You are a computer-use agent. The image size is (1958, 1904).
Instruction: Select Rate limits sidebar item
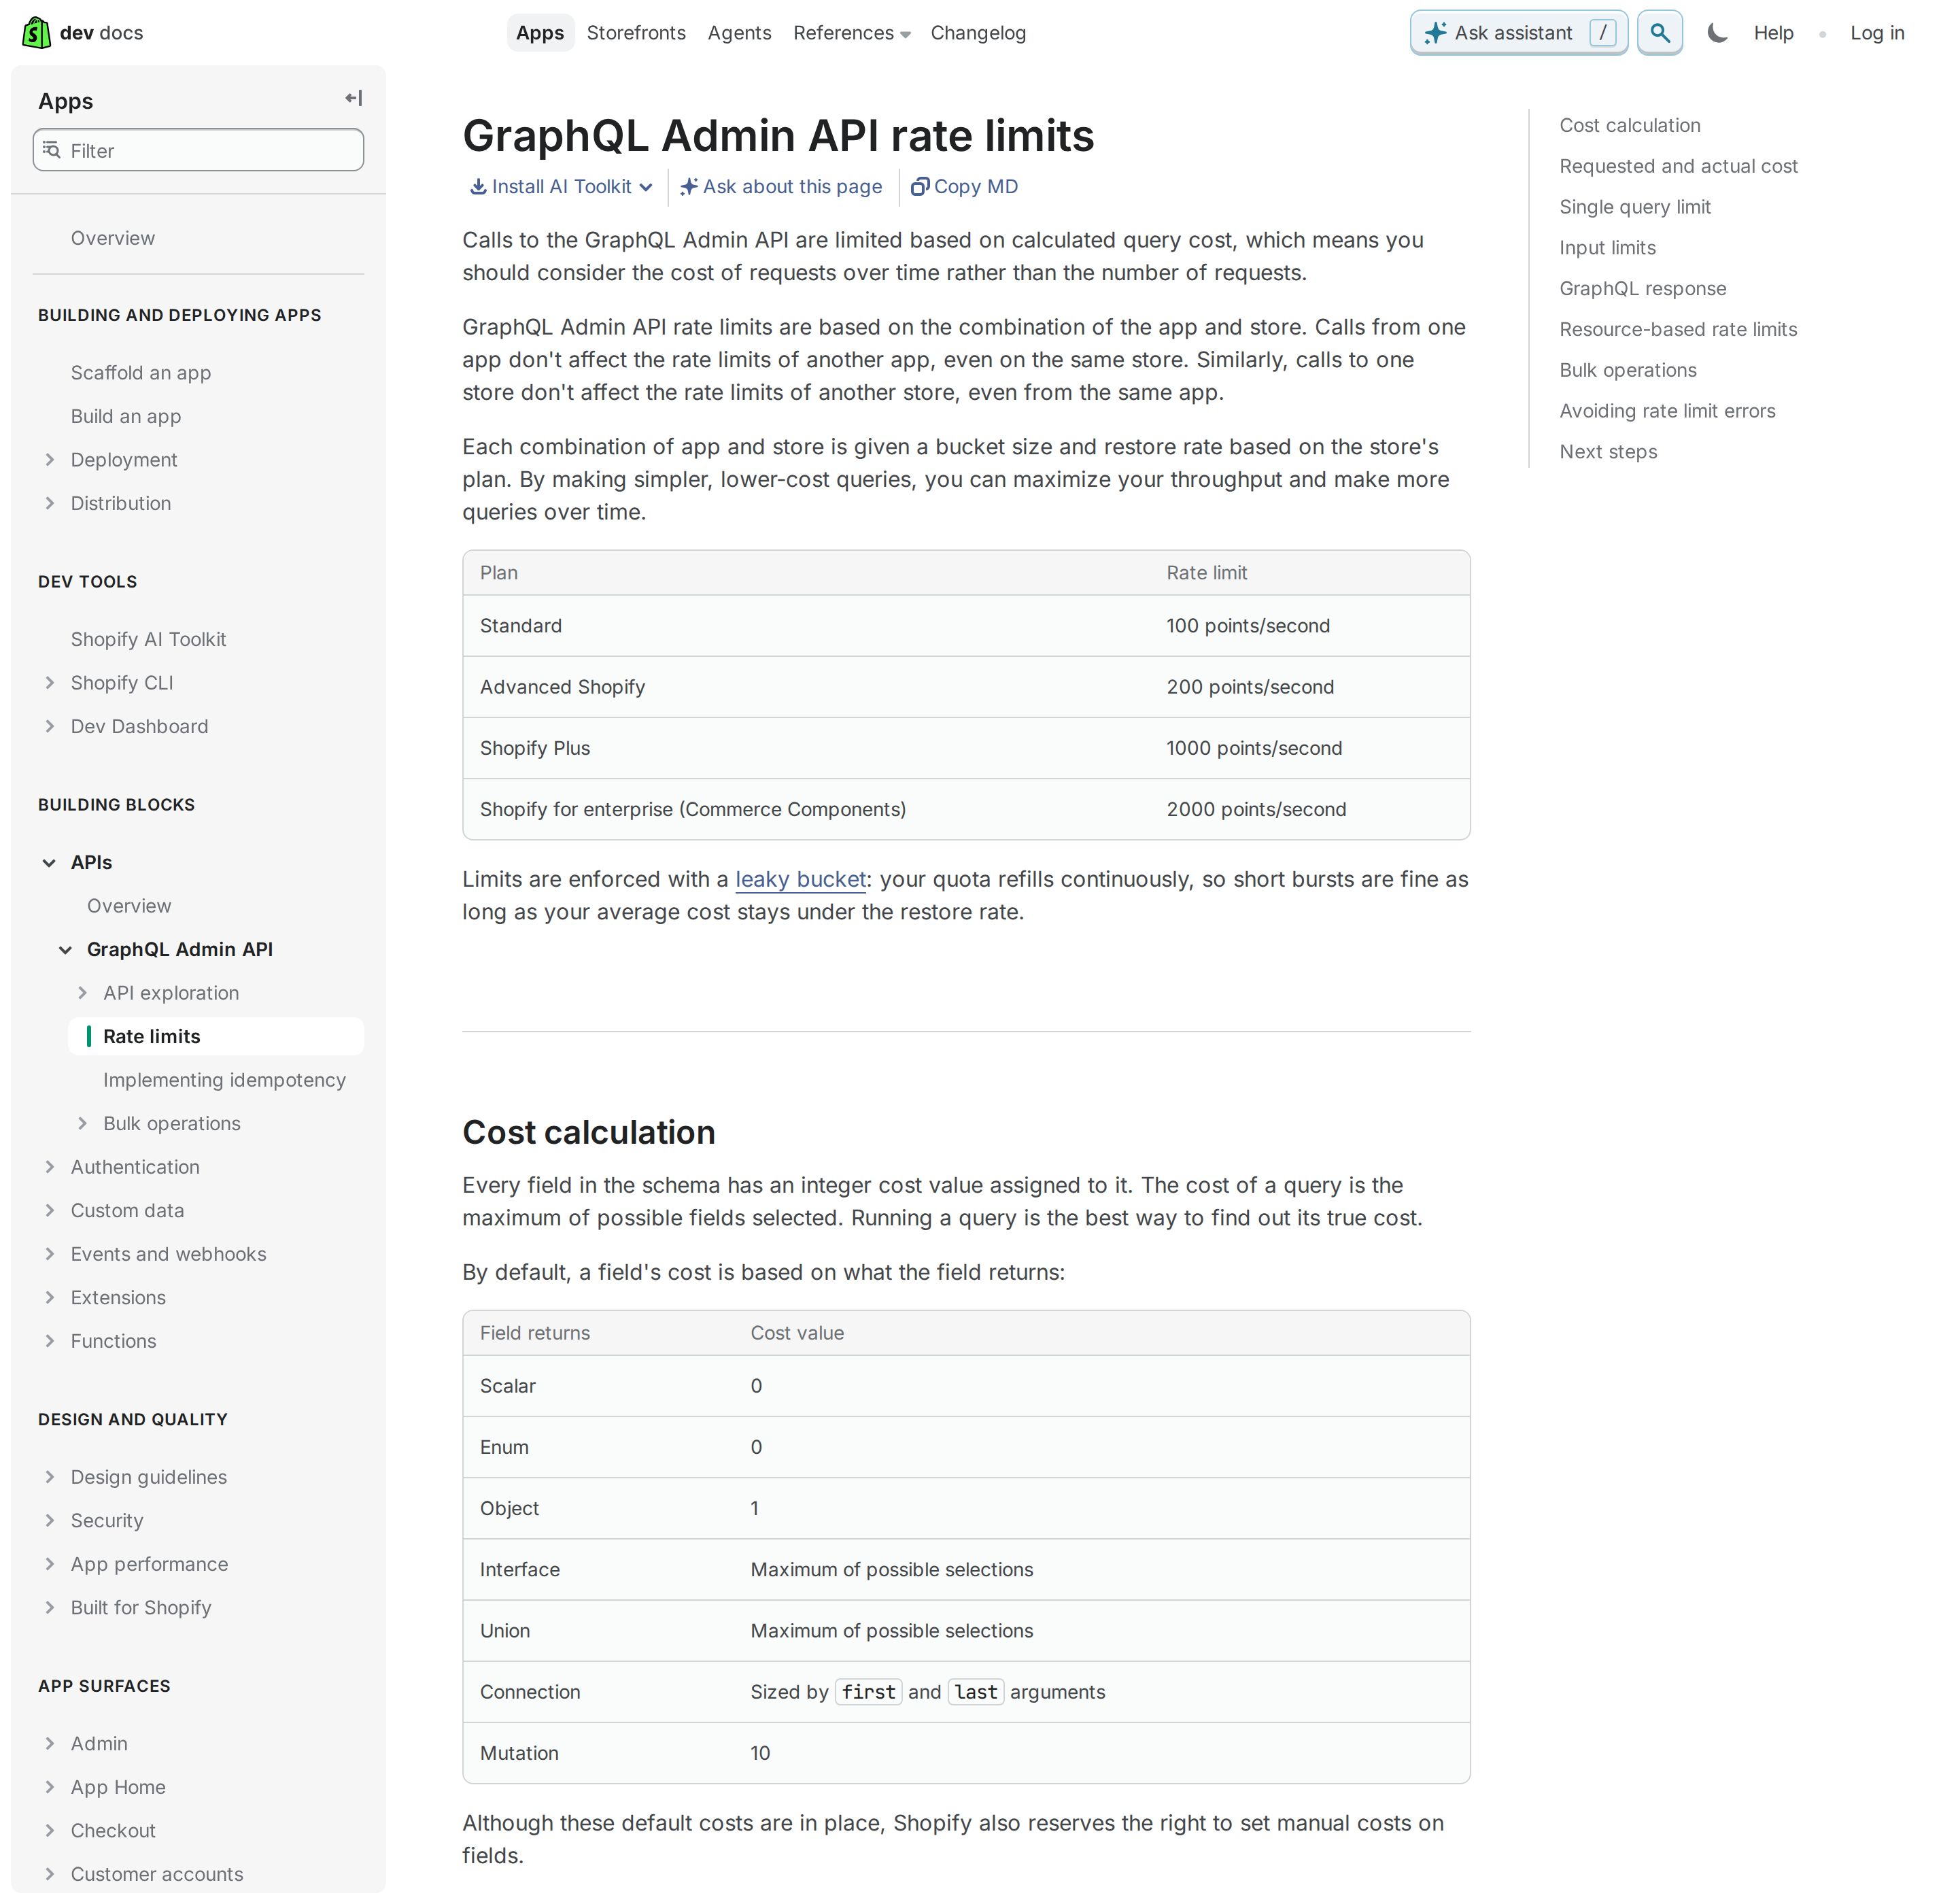(216, 1037)
